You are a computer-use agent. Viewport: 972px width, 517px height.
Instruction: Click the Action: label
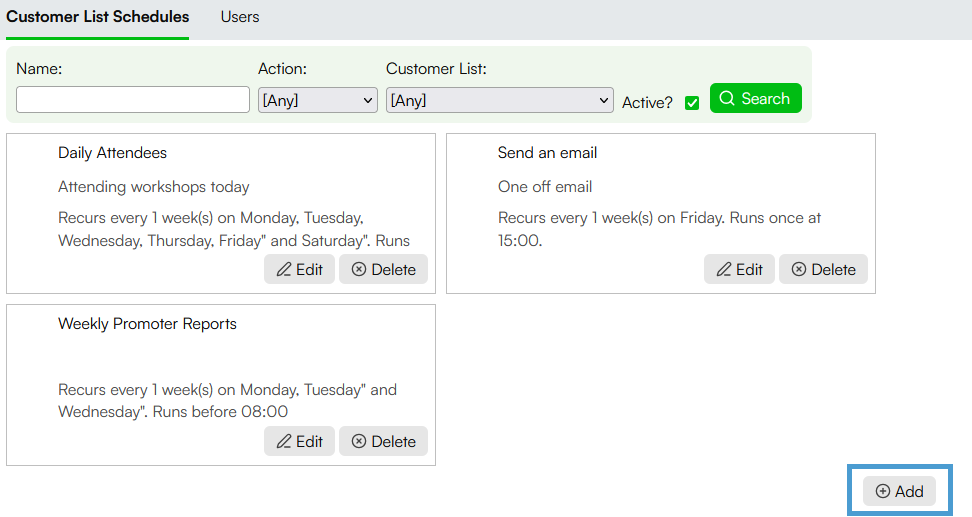pos(283,69)
